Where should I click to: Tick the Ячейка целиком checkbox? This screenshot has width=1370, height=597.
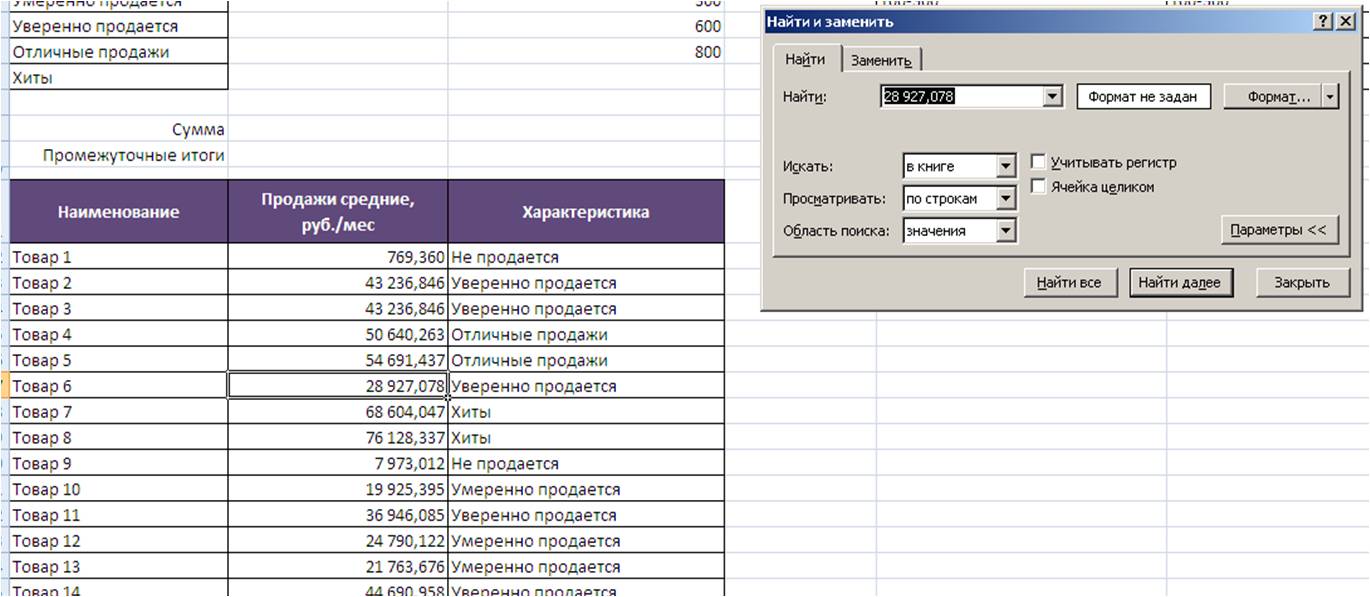[x=1038, y=186]
